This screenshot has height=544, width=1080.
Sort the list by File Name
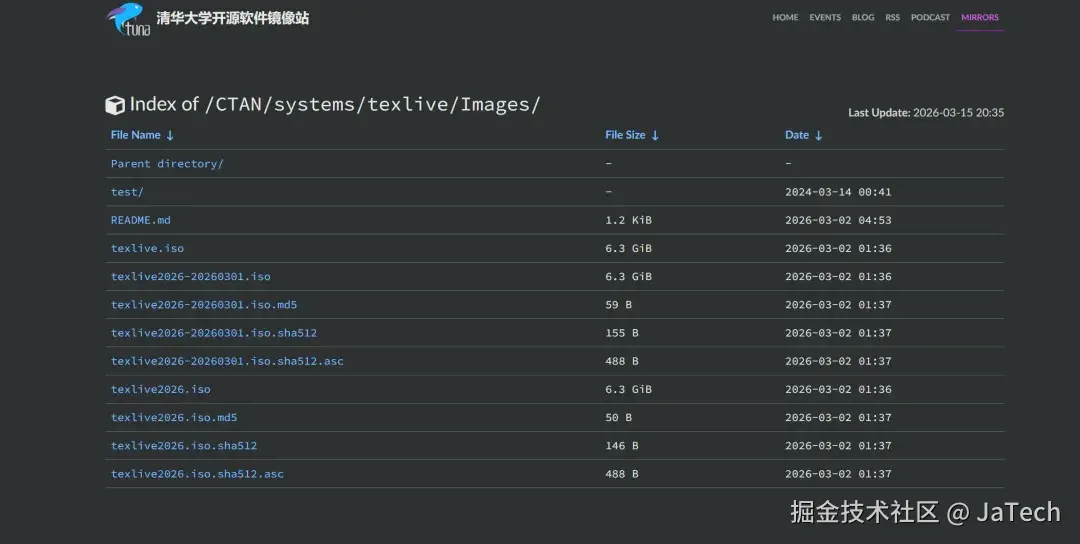(143, 135)
